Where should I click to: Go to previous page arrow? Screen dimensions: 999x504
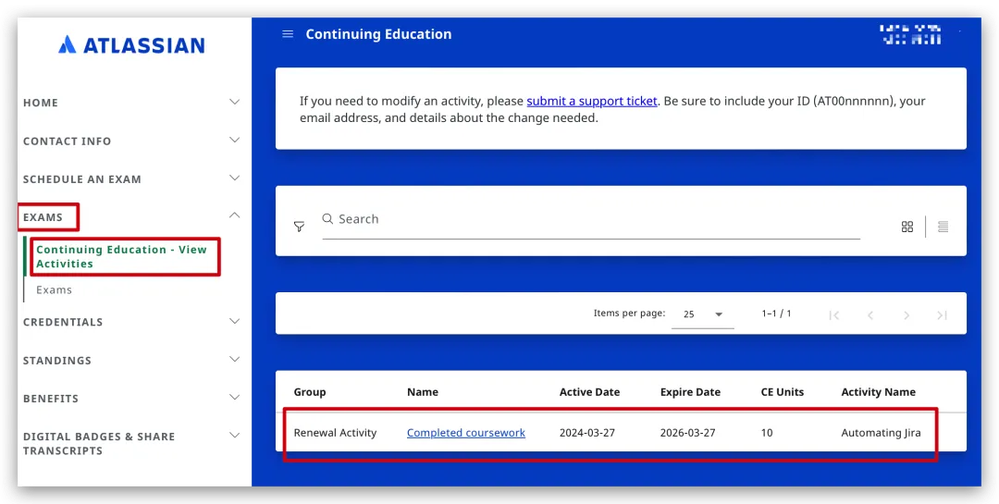(x=870, y=315)
